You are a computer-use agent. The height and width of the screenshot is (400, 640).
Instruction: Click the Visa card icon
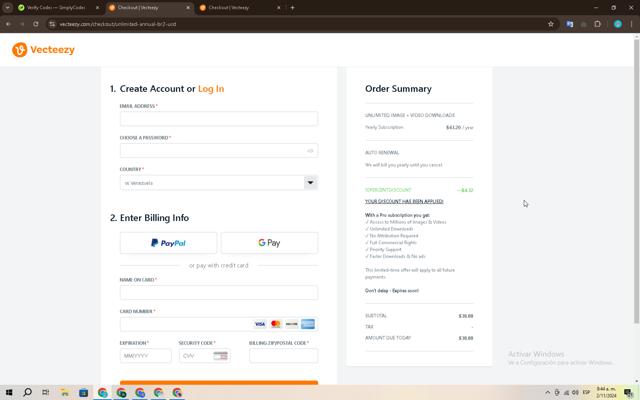pos(260,324)
